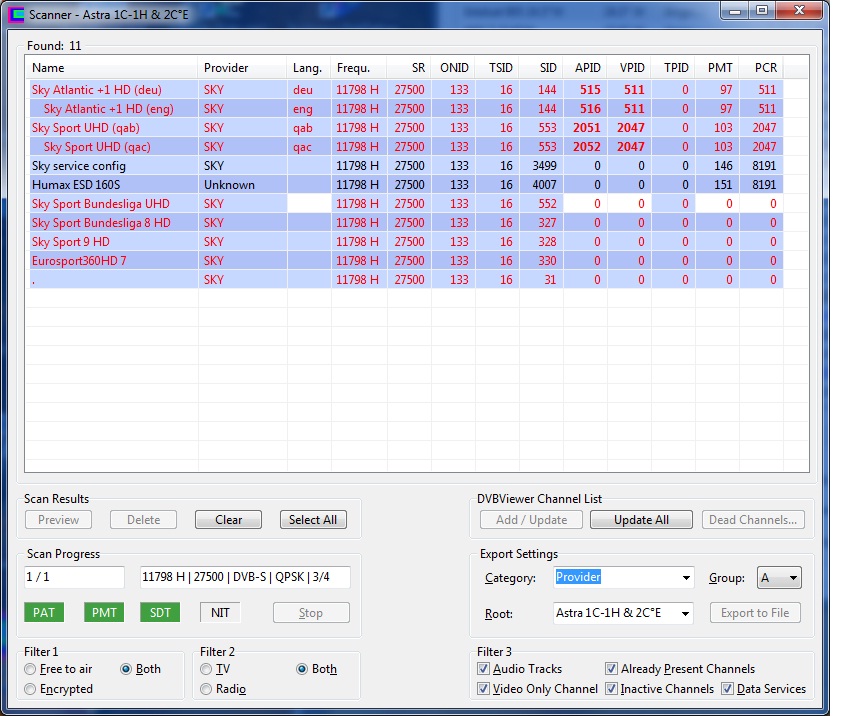Click the Preview button
864x716 pixels.
pyautogui.click(x=58, y=520)
